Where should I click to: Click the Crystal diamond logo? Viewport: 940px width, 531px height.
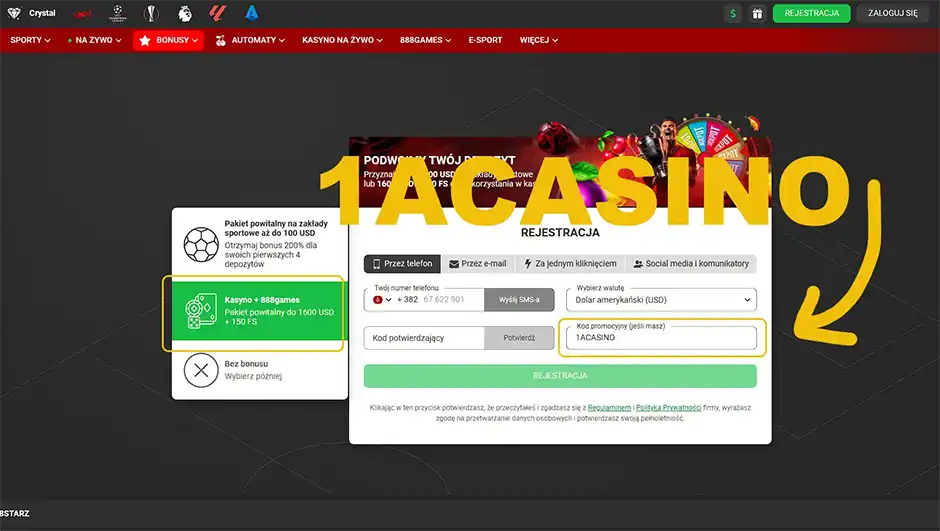14,13
